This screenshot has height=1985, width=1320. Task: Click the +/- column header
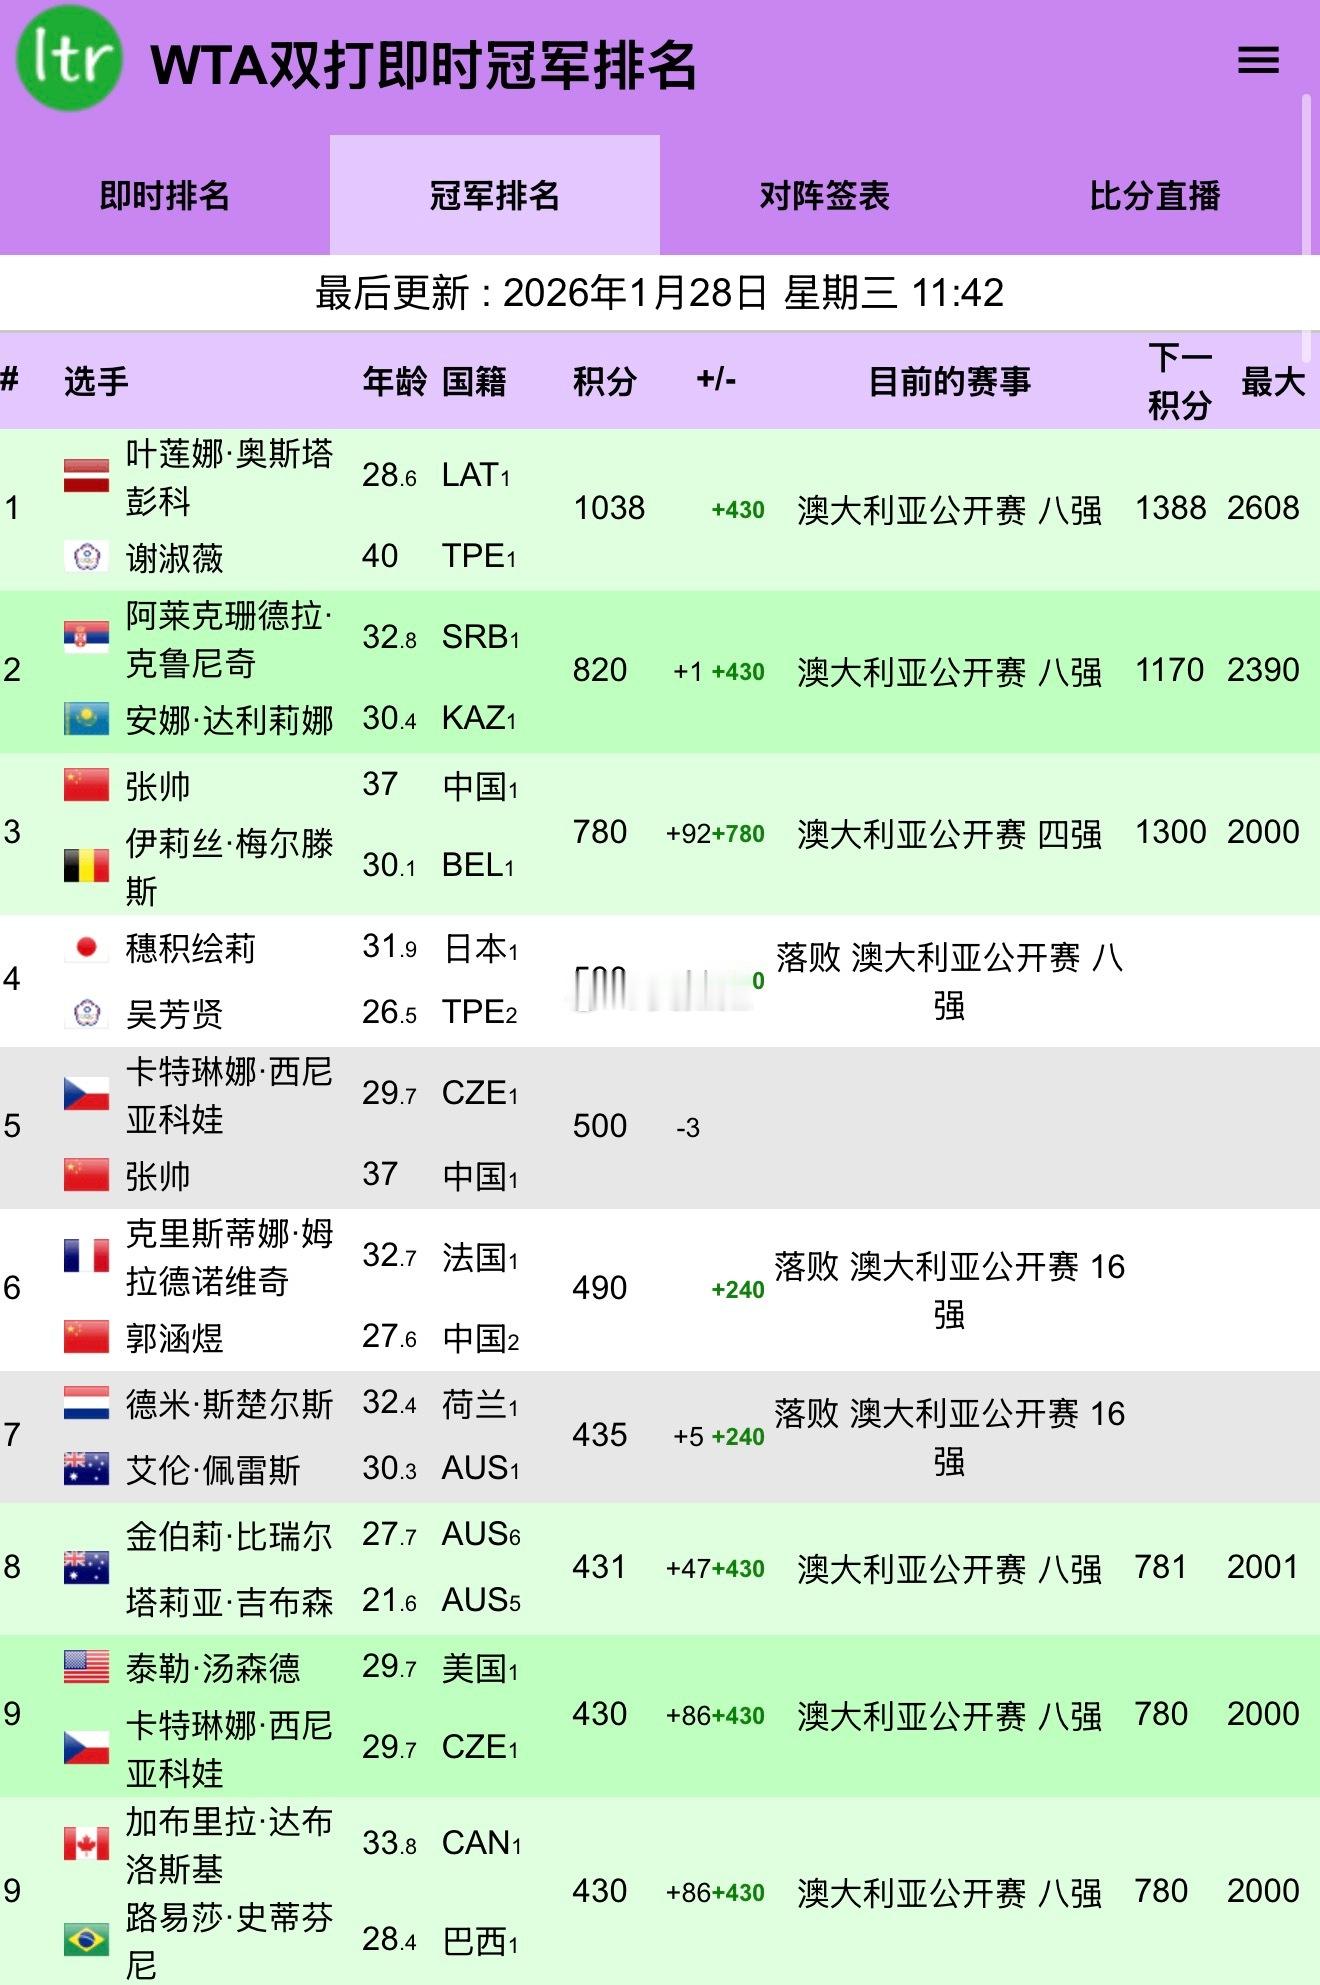pyautogui.click(x=716, y=379)
